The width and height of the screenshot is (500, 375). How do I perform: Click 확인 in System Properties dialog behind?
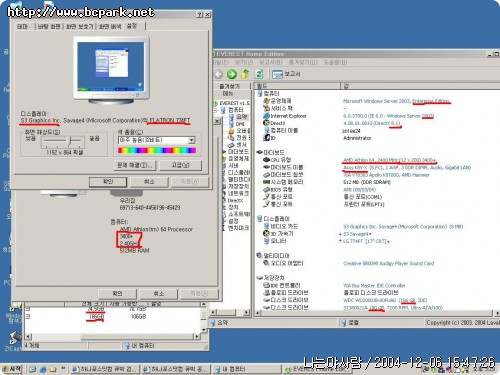coord(117,294)
